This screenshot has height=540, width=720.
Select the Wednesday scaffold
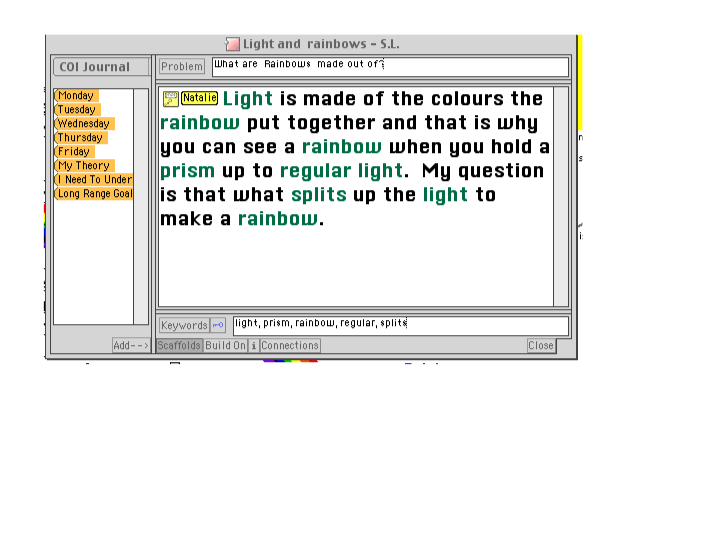[84, 124]
